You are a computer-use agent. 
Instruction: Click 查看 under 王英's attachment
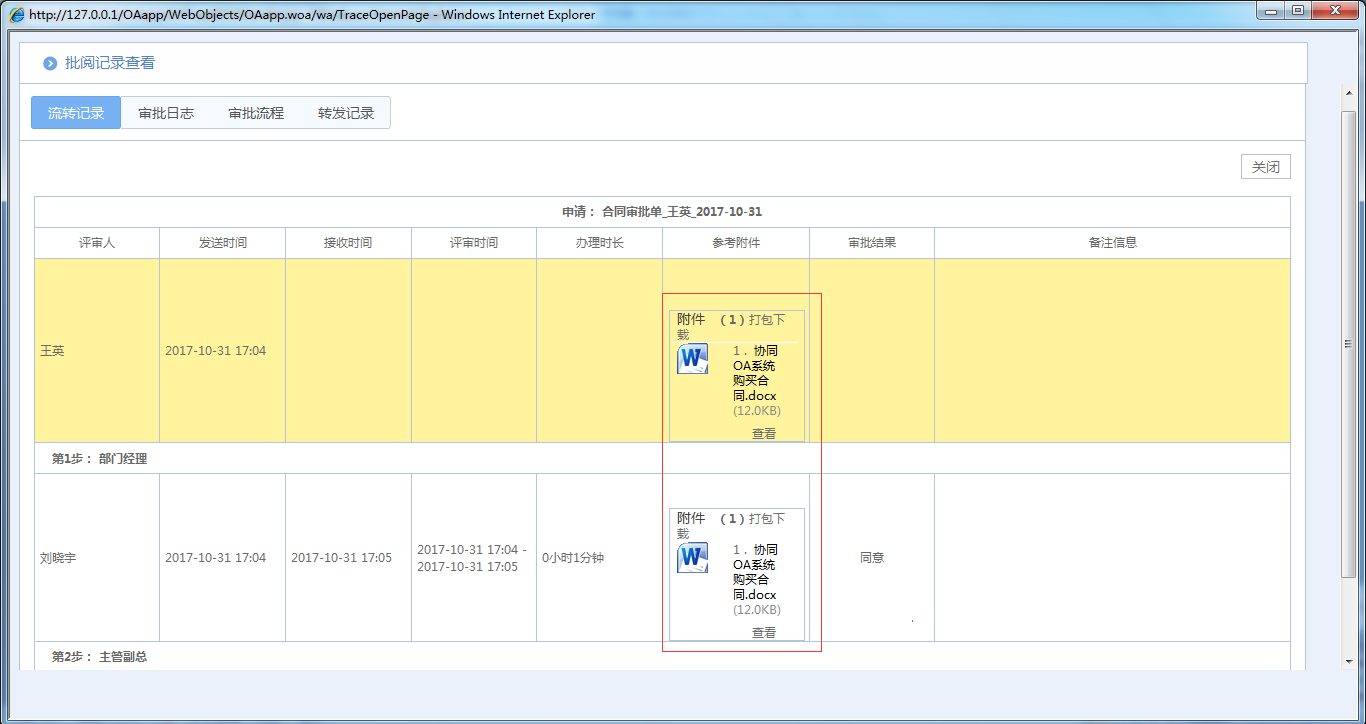tap(764, 434)
